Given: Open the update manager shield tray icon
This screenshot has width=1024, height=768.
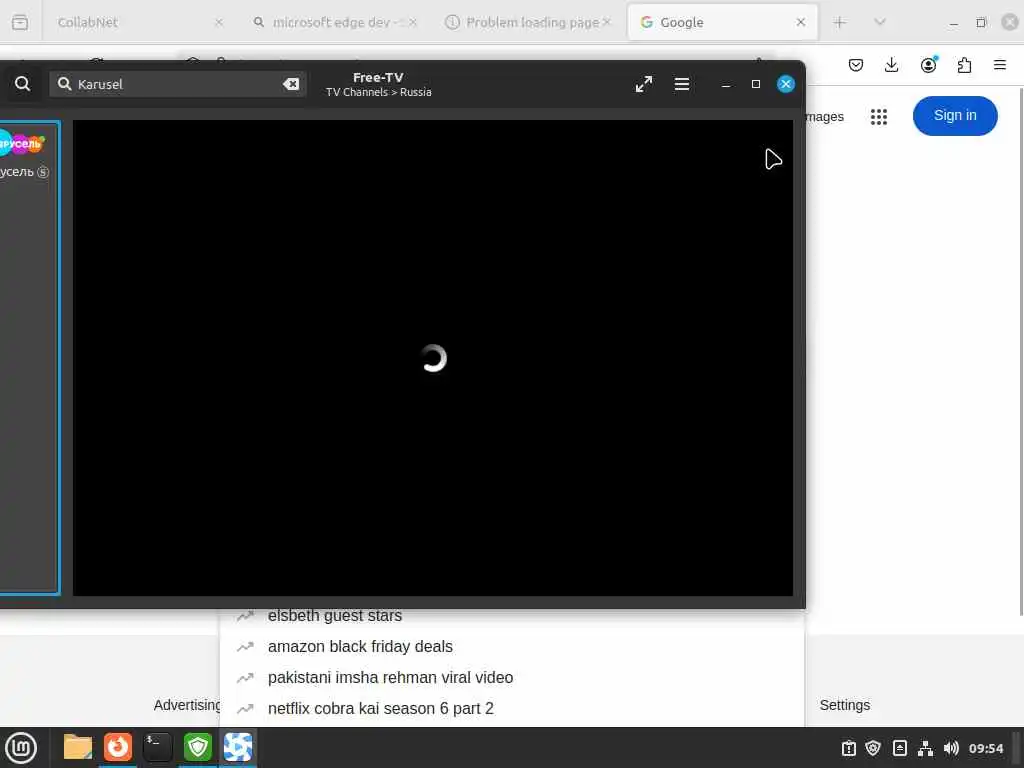Looking at the screenshot, I should point(873,748).
